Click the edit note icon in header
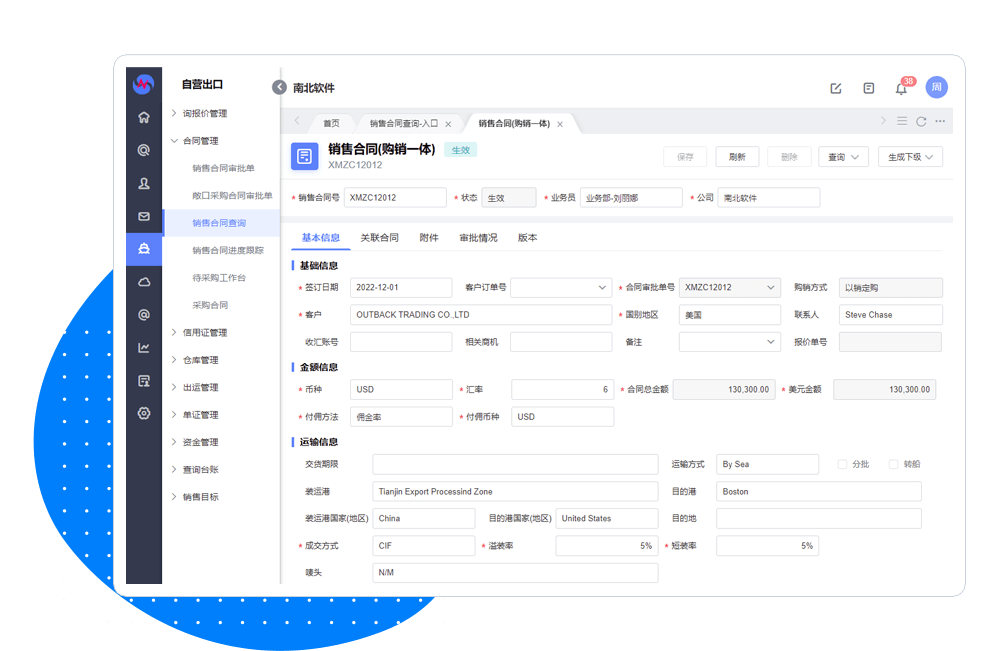 point(836,88)
